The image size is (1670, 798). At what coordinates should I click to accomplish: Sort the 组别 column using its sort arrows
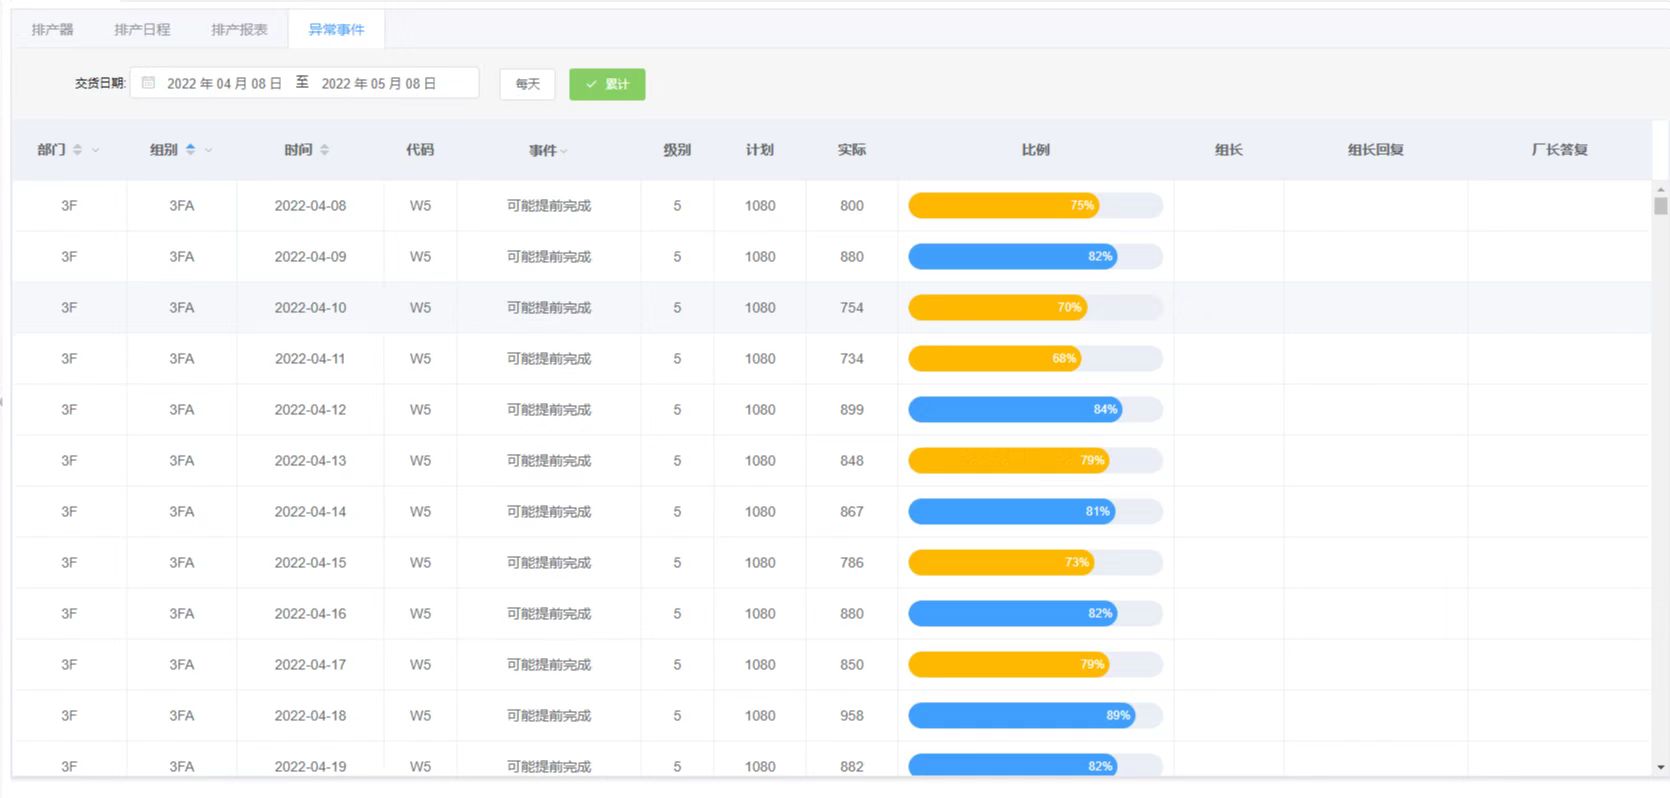[x=190, y=150]
